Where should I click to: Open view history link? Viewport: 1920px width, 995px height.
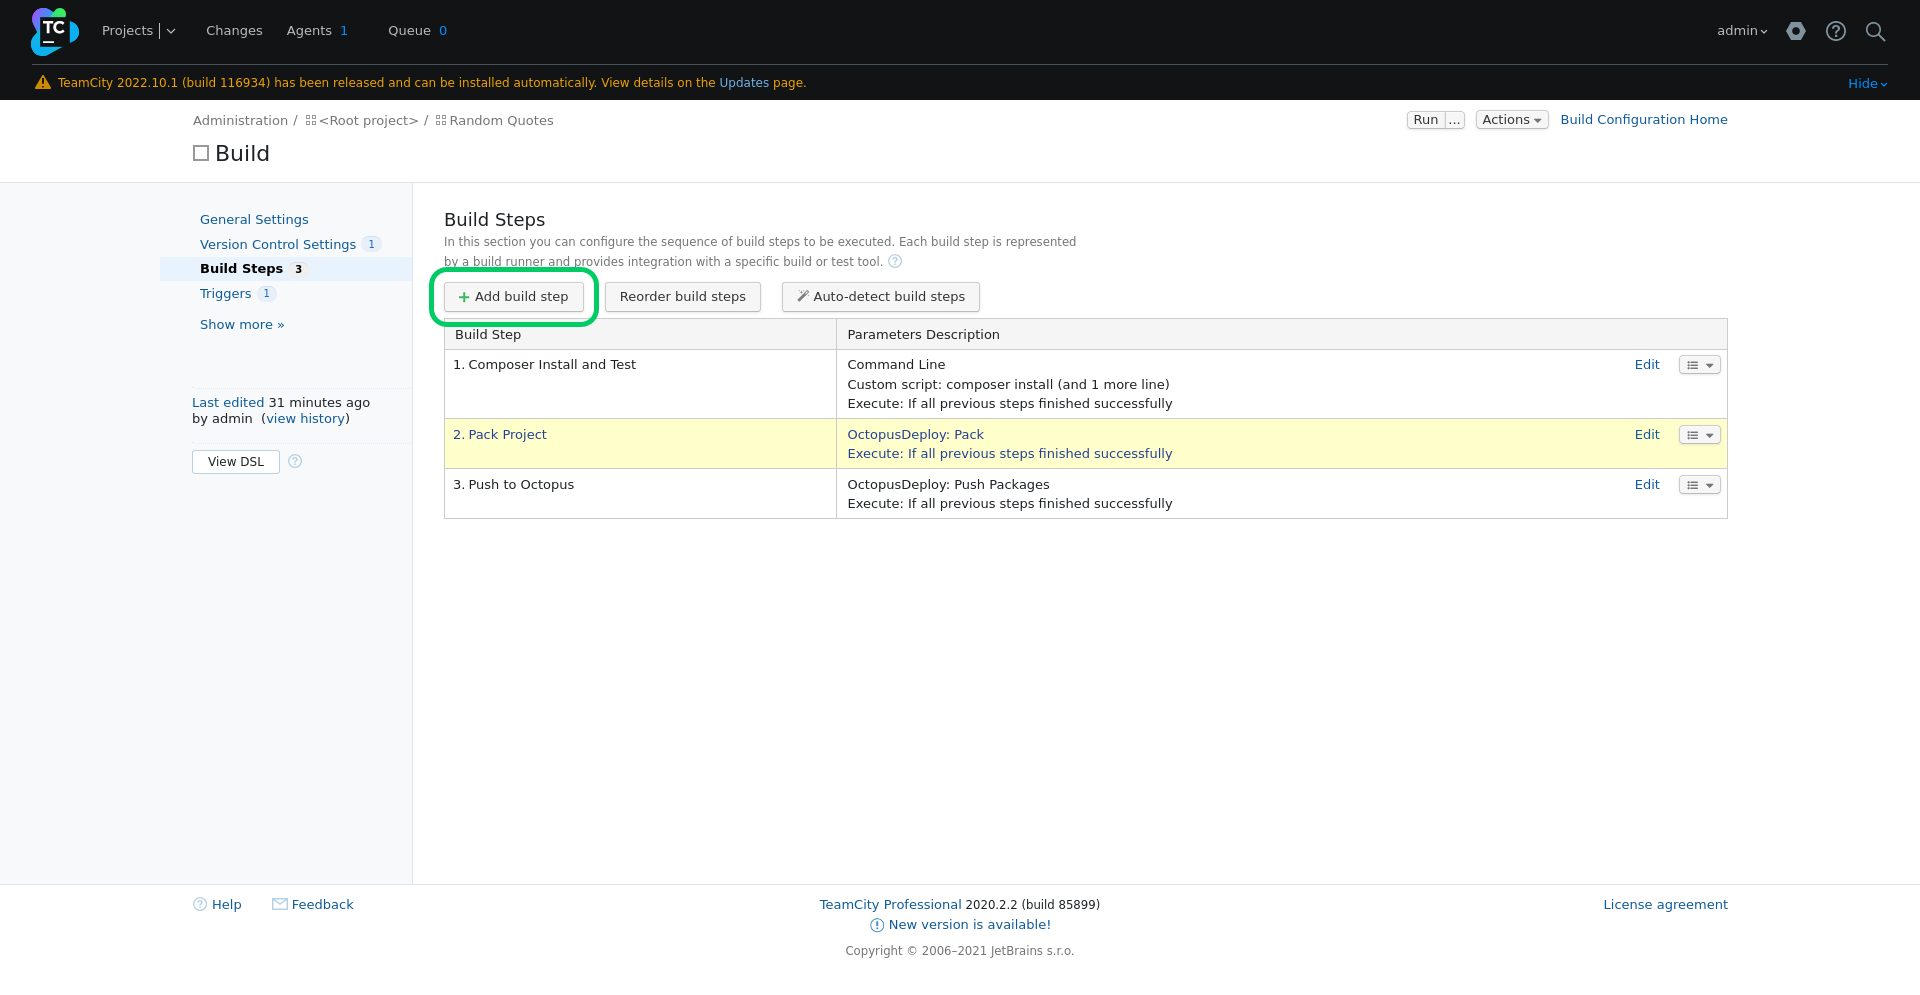click(x=306, y=419)
